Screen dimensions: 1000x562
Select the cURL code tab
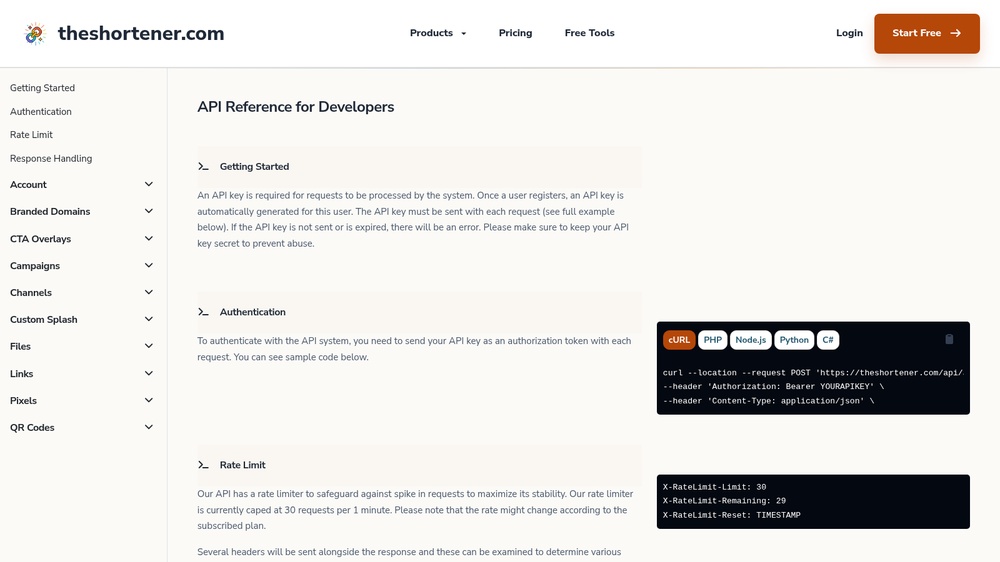[x=679, y=340]
